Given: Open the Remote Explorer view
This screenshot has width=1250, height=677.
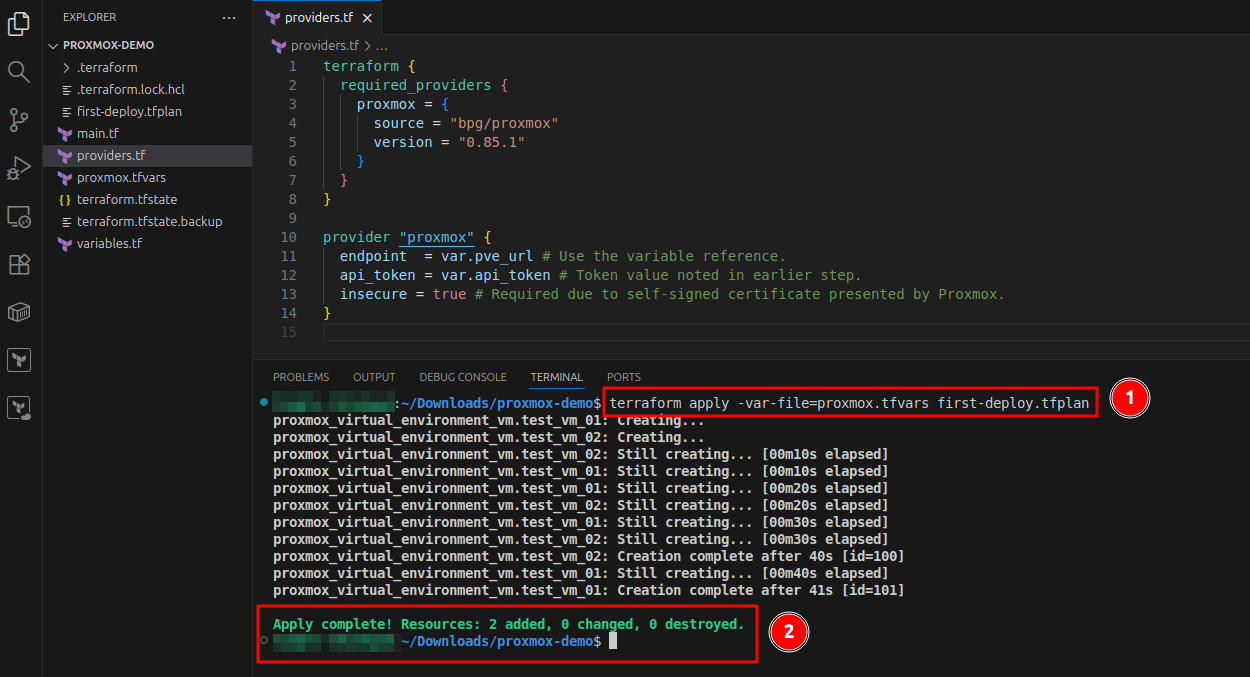Looking at the screenshot, I should (20, 216).
